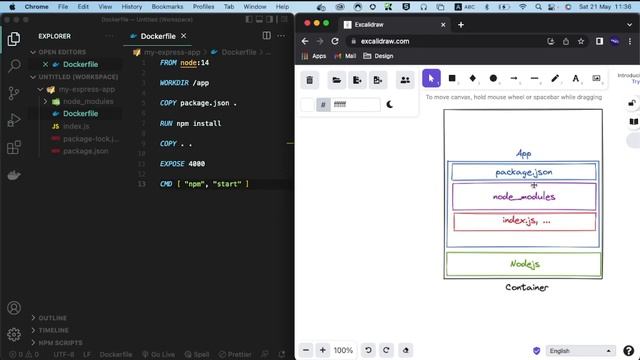Select the Rectangle tool in Excalidraw

click(452, 78)
